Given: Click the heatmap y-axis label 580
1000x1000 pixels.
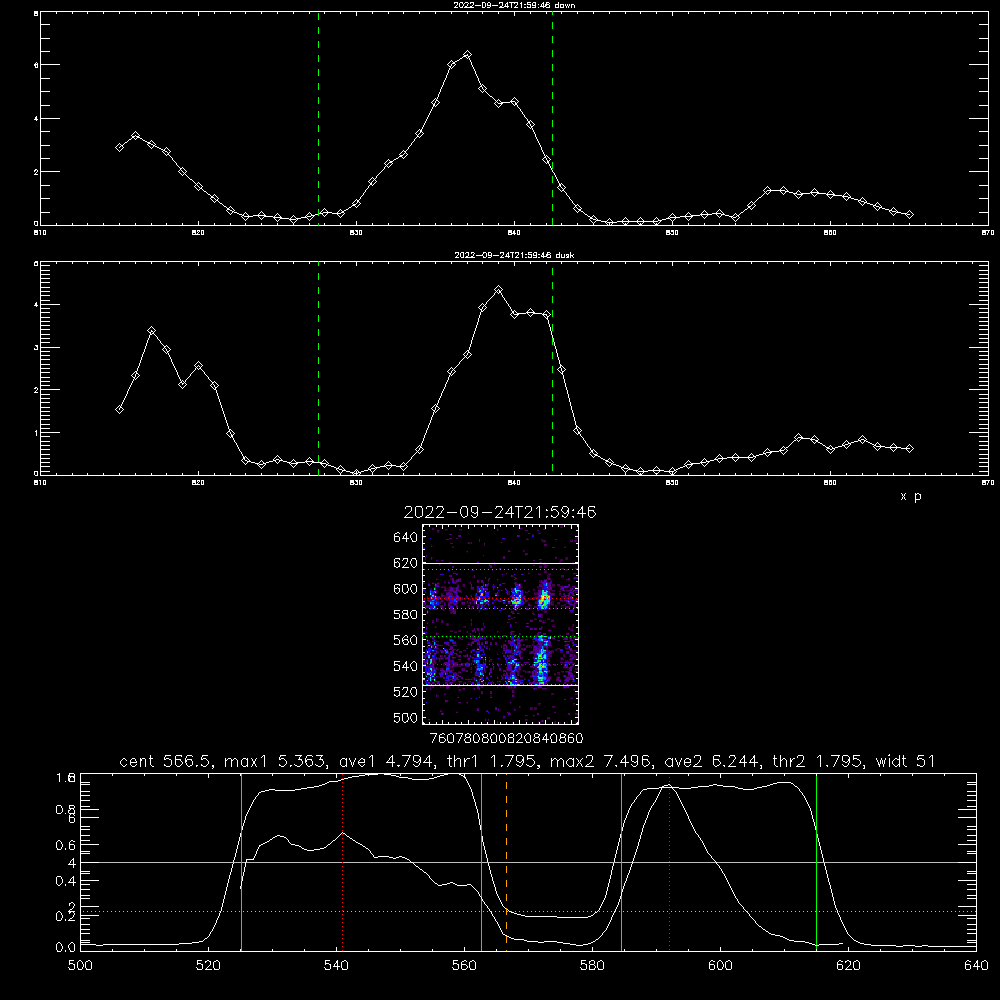Looking at the screenshot, I should tap(405, 615).
